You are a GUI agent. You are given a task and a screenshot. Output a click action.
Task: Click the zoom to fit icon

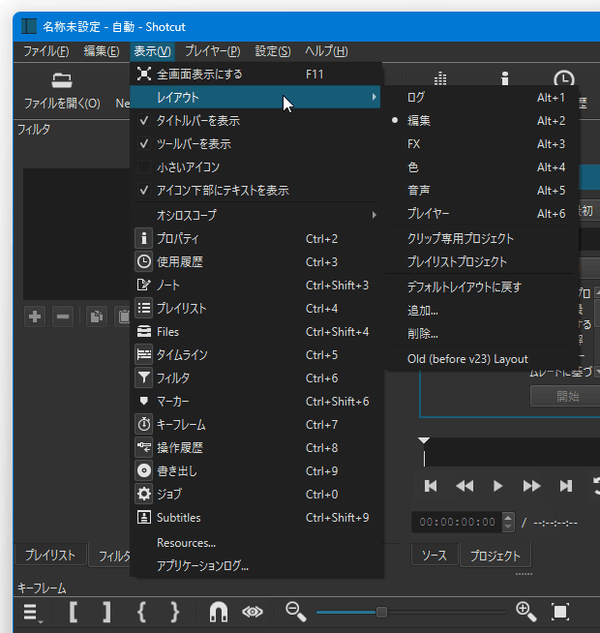coord(560,612)
